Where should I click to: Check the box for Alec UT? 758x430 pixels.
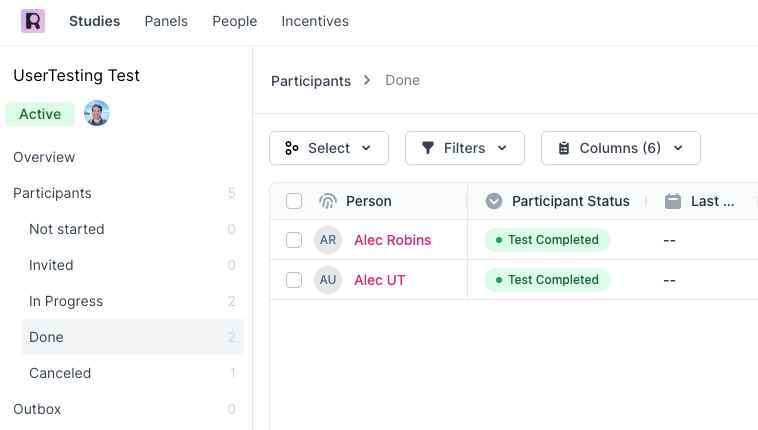294,280
